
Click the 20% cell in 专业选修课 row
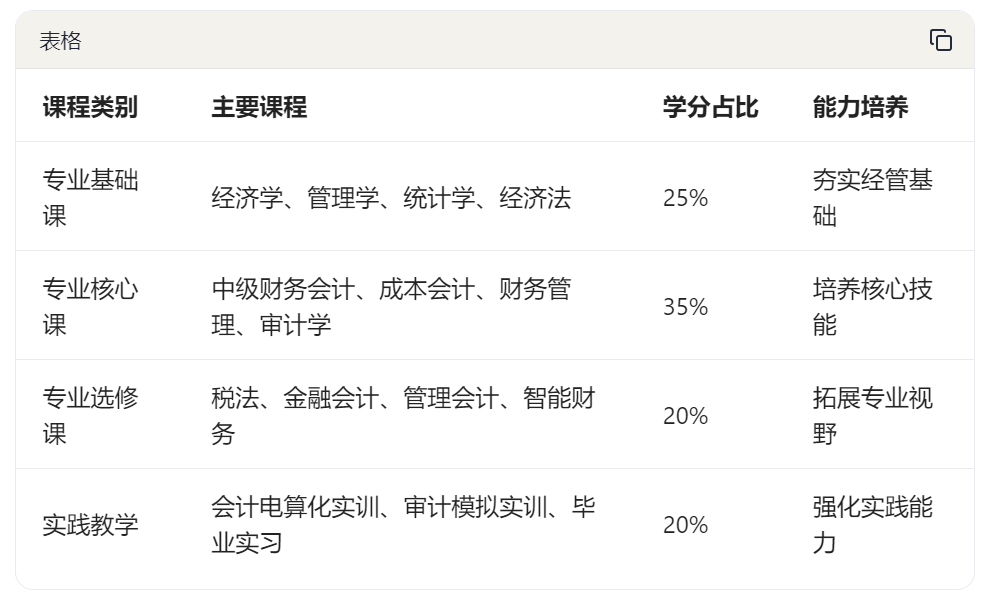685,416
